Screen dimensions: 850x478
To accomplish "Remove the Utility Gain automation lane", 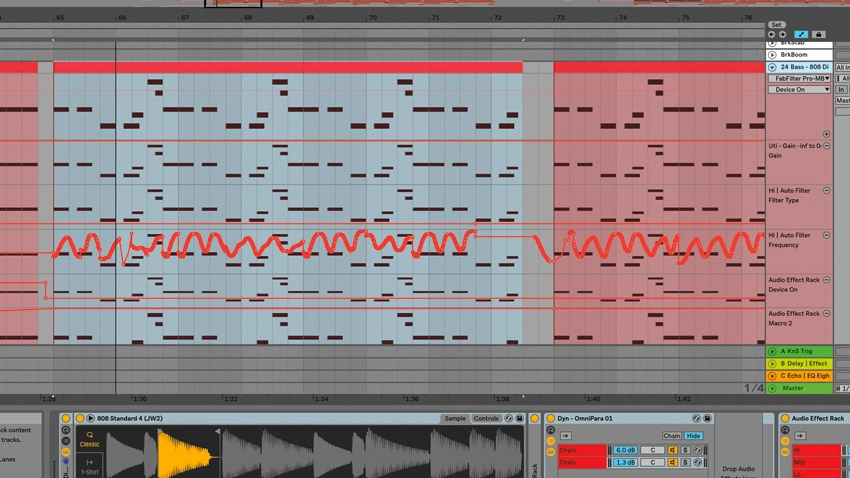I will [826, 146].
